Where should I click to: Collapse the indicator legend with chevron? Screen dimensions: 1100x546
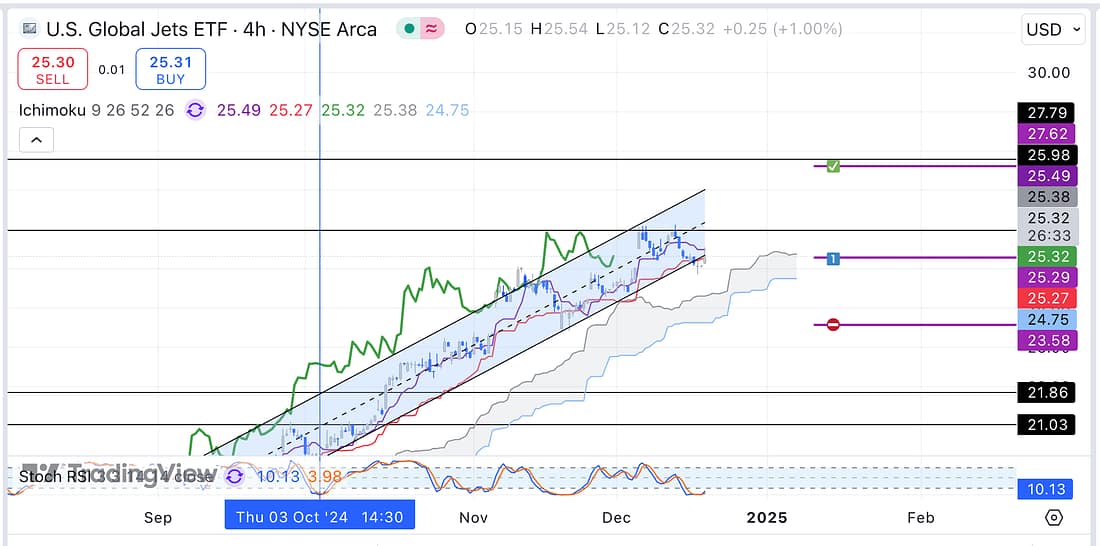pyautogui.click(x=36, y=141)
